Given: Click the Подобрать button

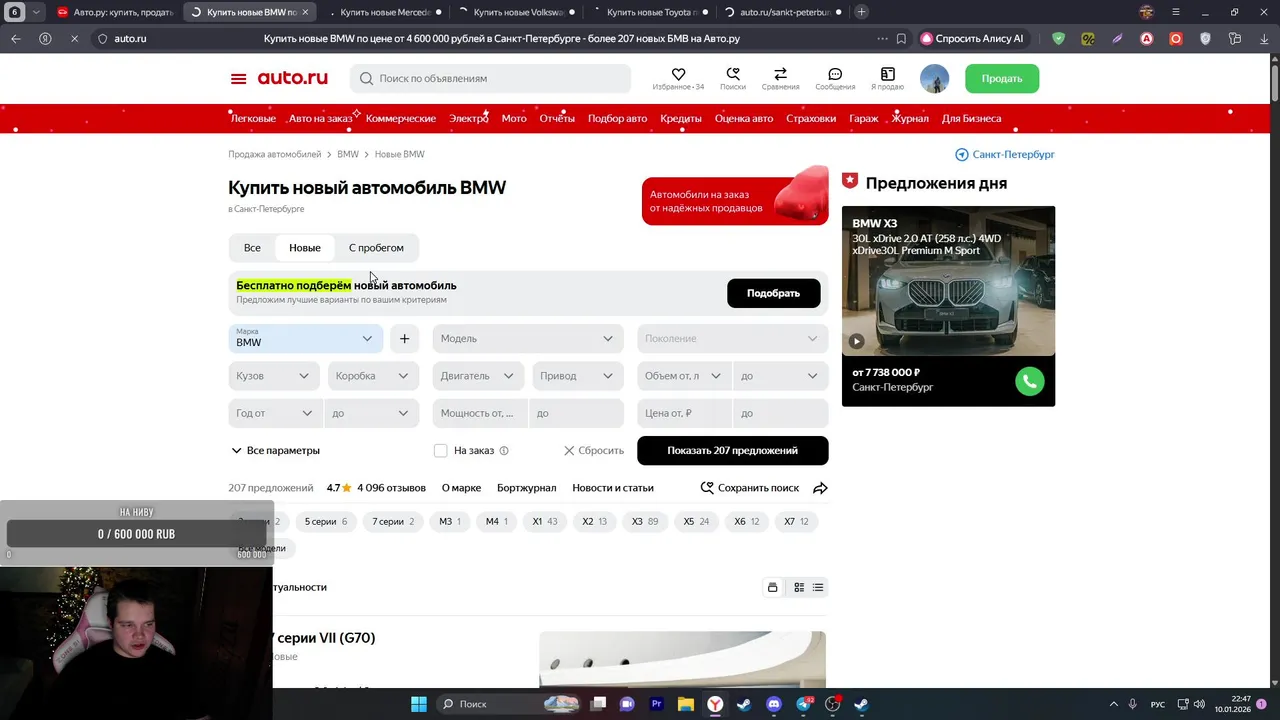Looking at the screenshot, I should pos(773,293).
